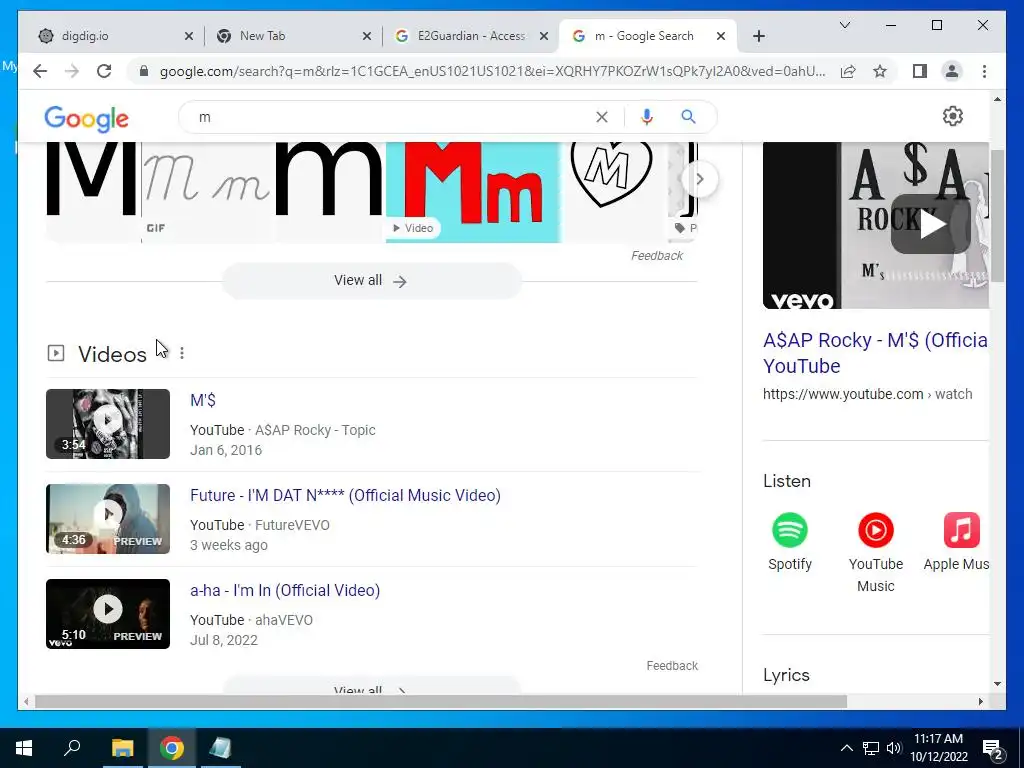
Task: Click View all images button
Action: 372,281
